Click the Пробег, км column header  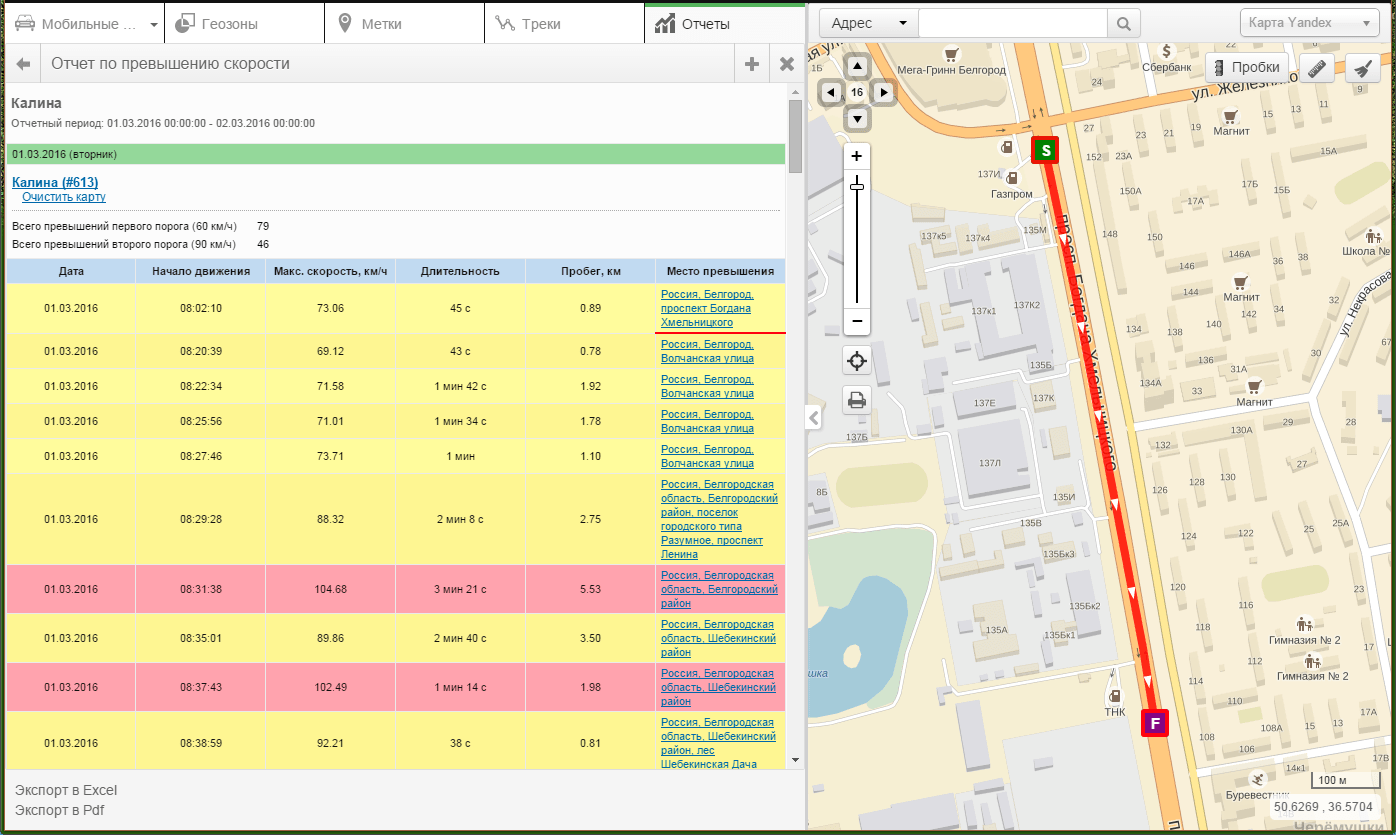pos(590,271)
